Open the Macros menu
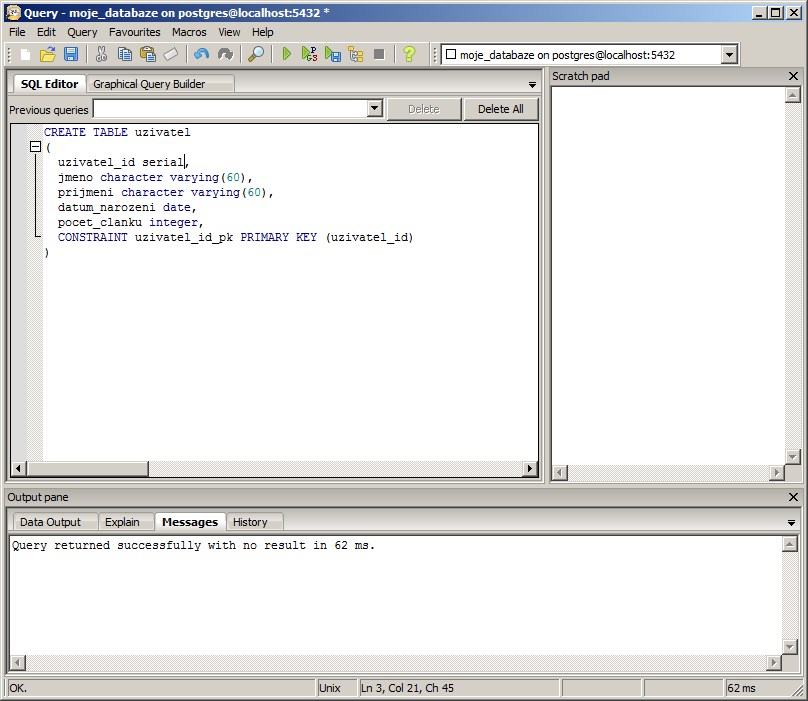This screenshot has width=808, height=701. click(189, 32)
